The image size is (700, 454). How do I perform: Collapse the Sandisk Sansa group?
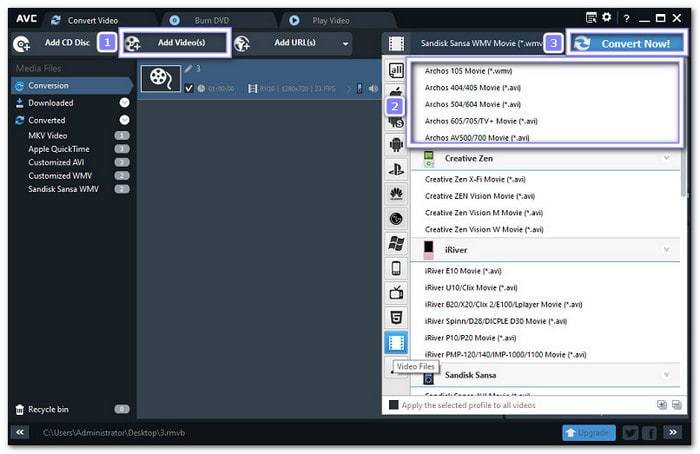pyautogui.click(x=667, y=375)
